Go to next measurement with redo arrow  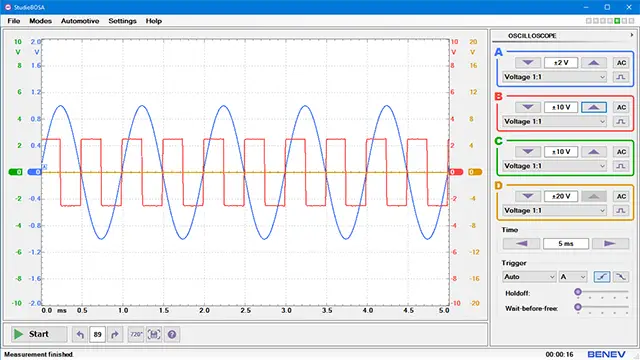point(115,335)
